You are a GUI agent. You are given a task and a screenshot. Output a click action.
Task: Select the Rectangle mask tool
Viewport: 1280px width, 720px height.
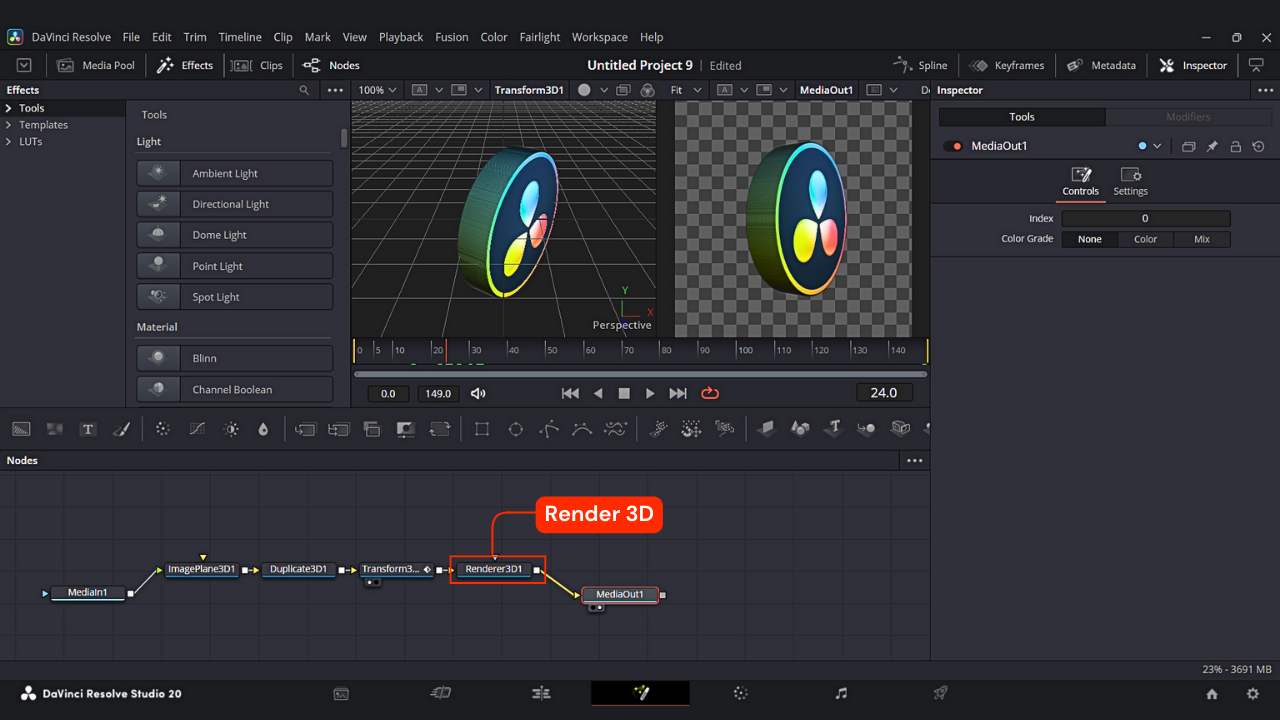tap(482, 429)
